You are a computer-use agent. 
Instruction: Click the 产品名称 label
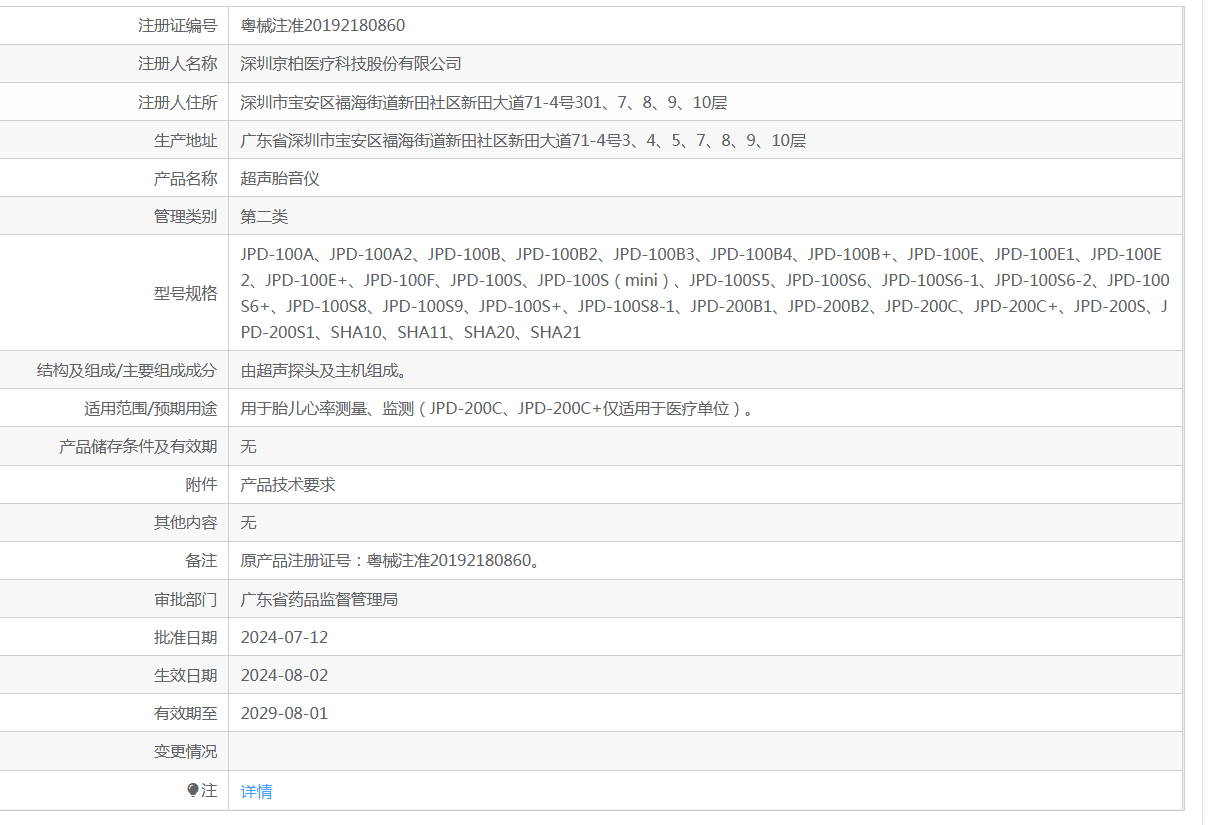(185, 178)
